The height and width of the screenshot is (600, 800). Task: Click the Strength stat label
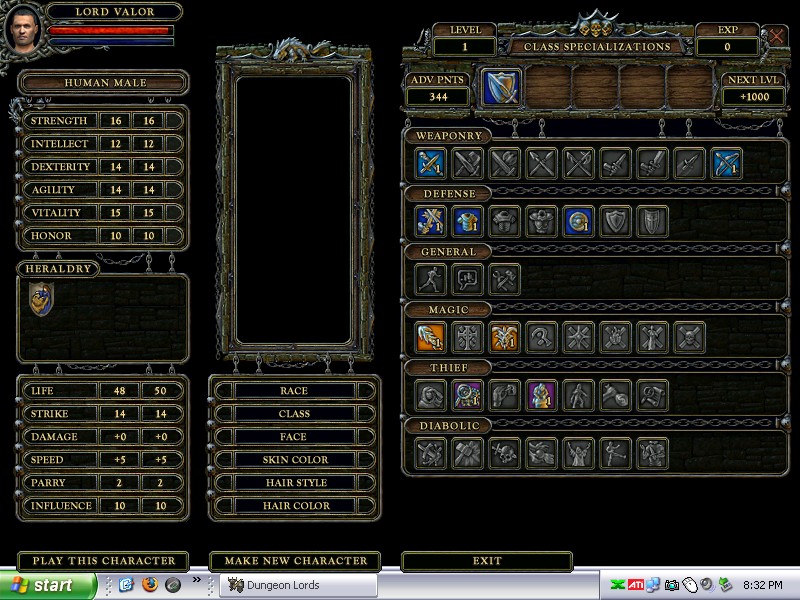pyautogui.click(x=59, y=121)
